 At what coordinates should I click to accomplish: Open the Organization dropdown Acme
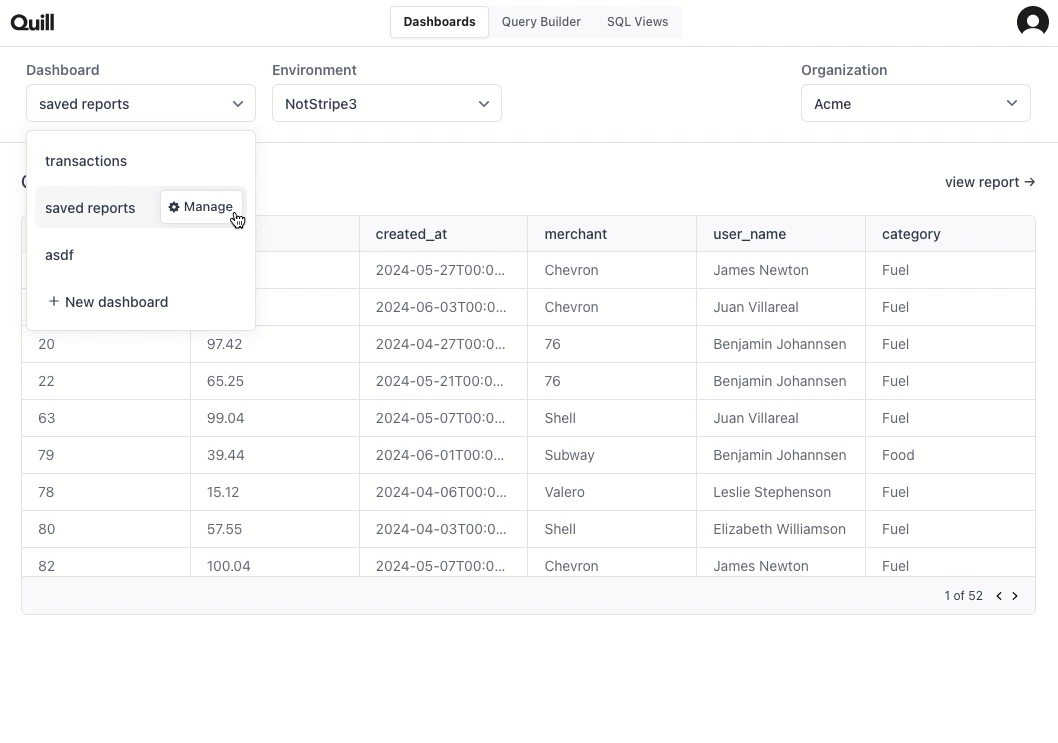pos(916,103)
